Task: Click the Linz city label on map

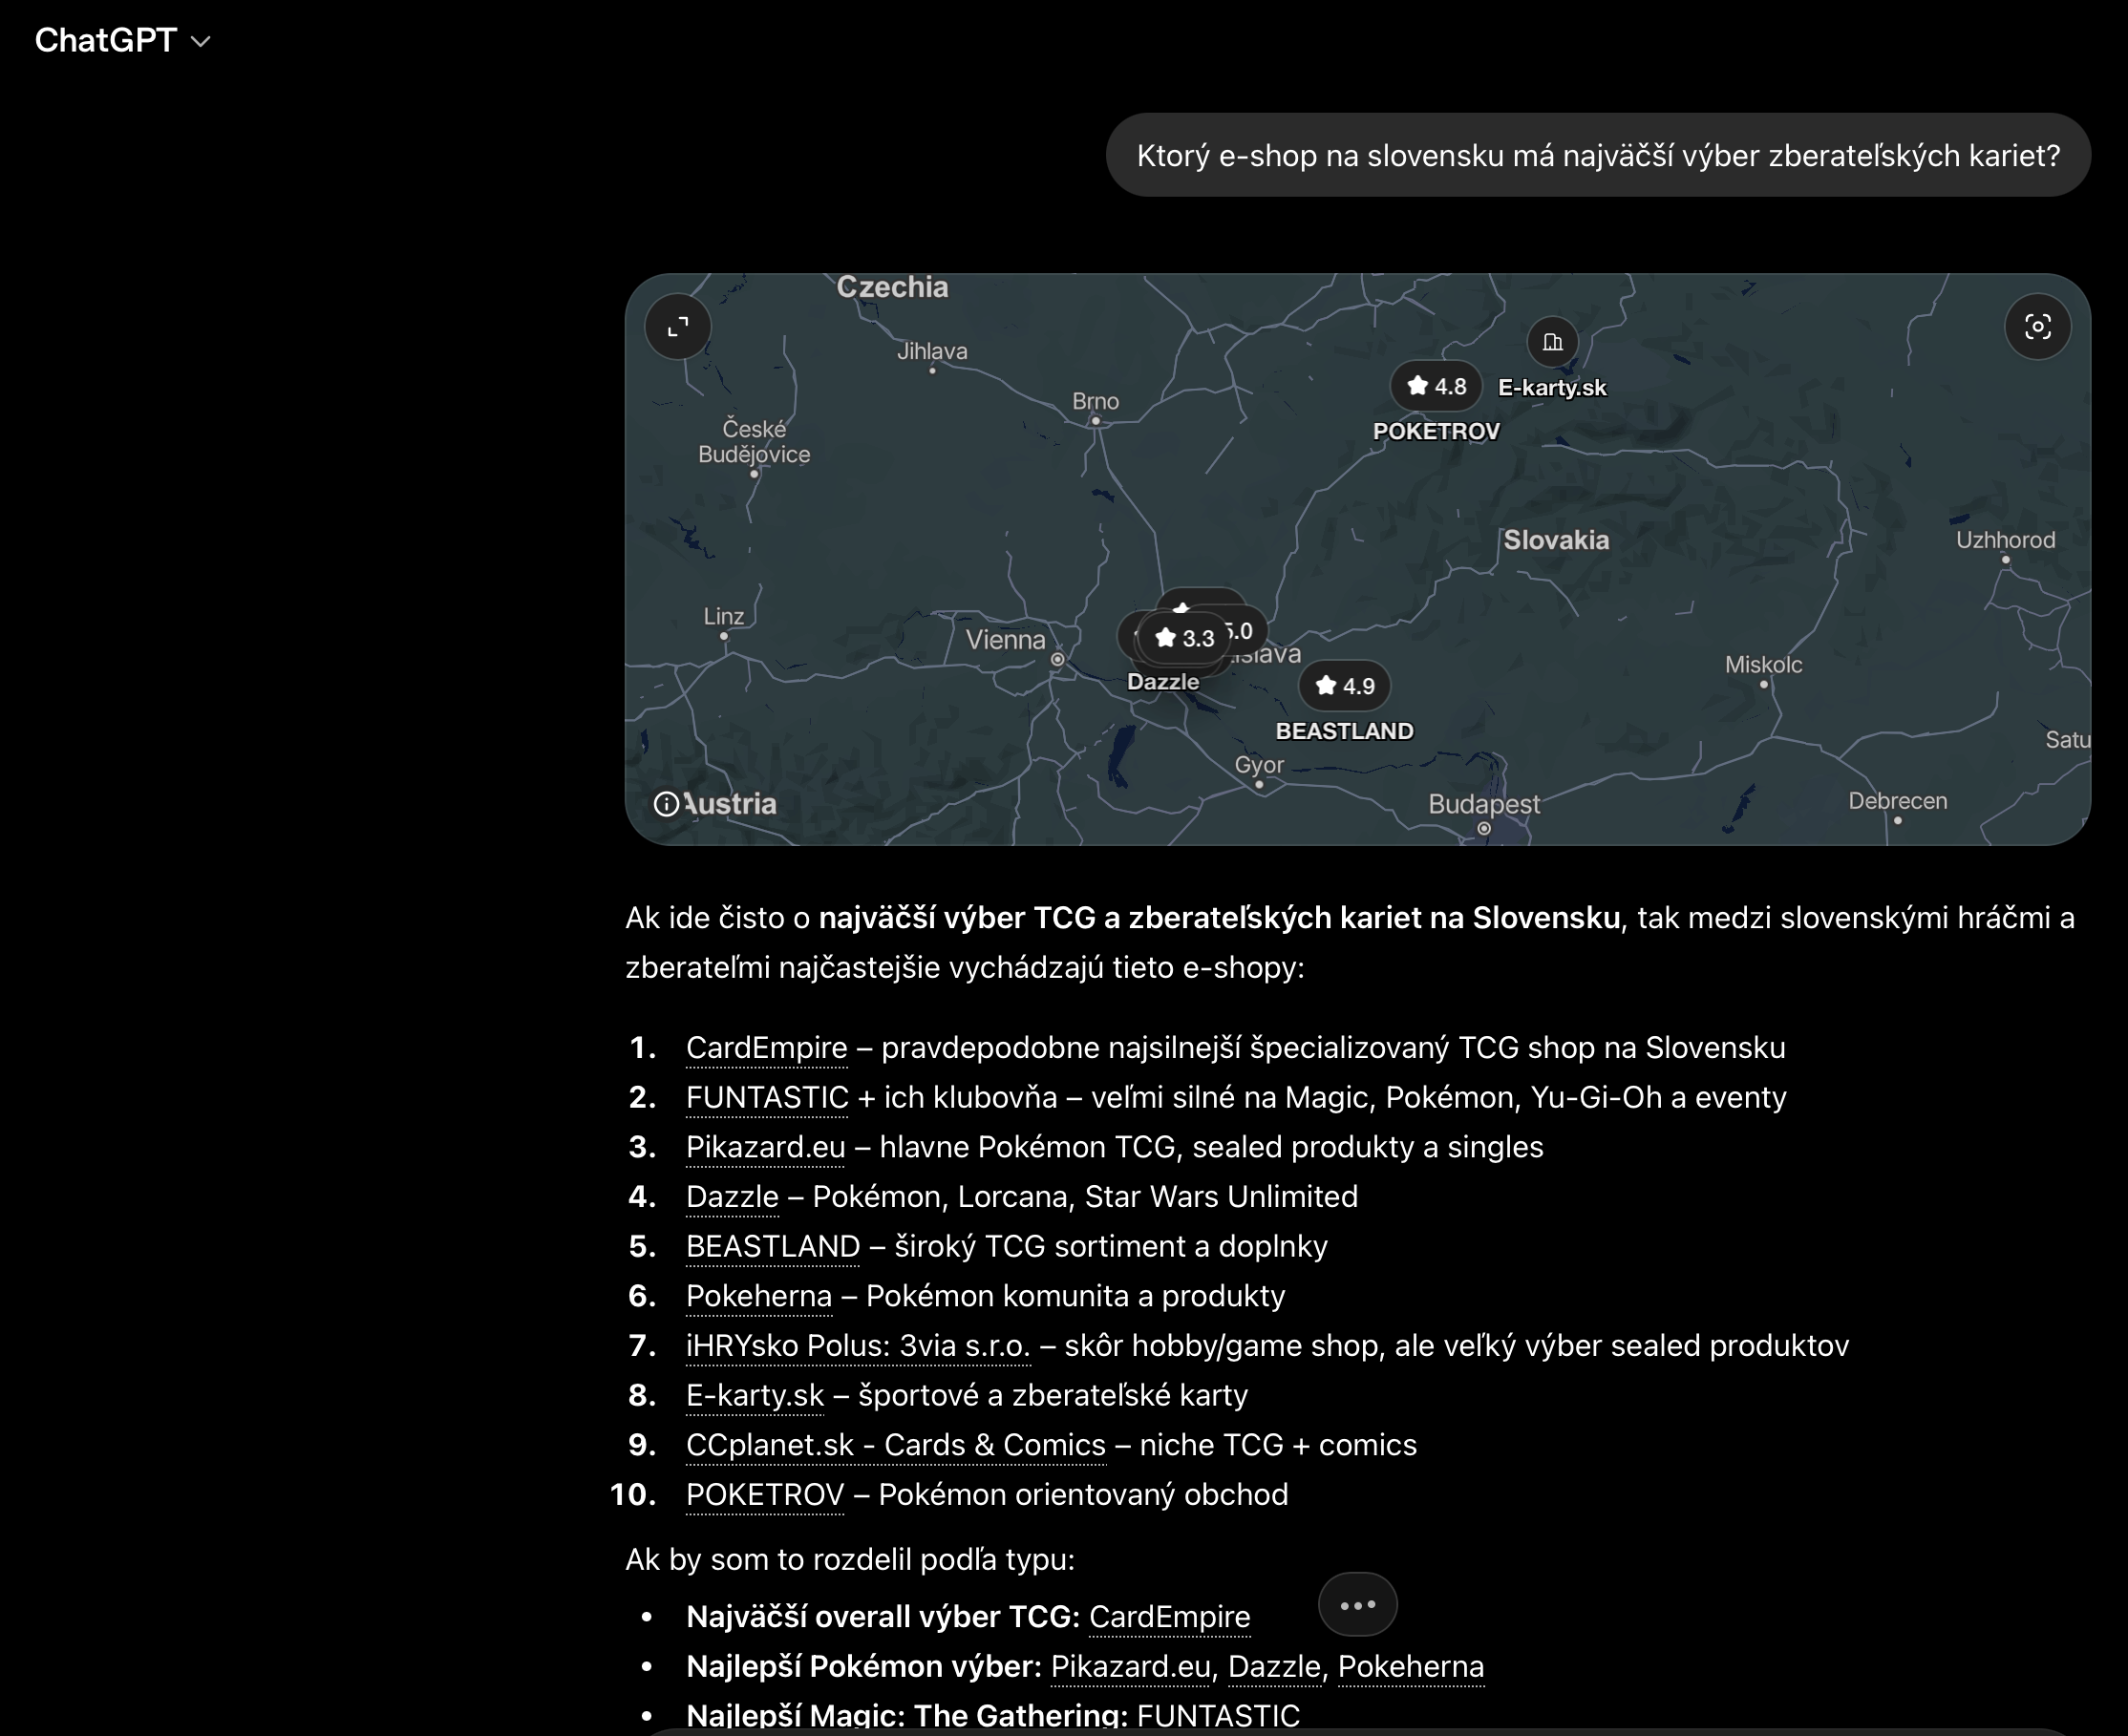Action: (723, 616)
